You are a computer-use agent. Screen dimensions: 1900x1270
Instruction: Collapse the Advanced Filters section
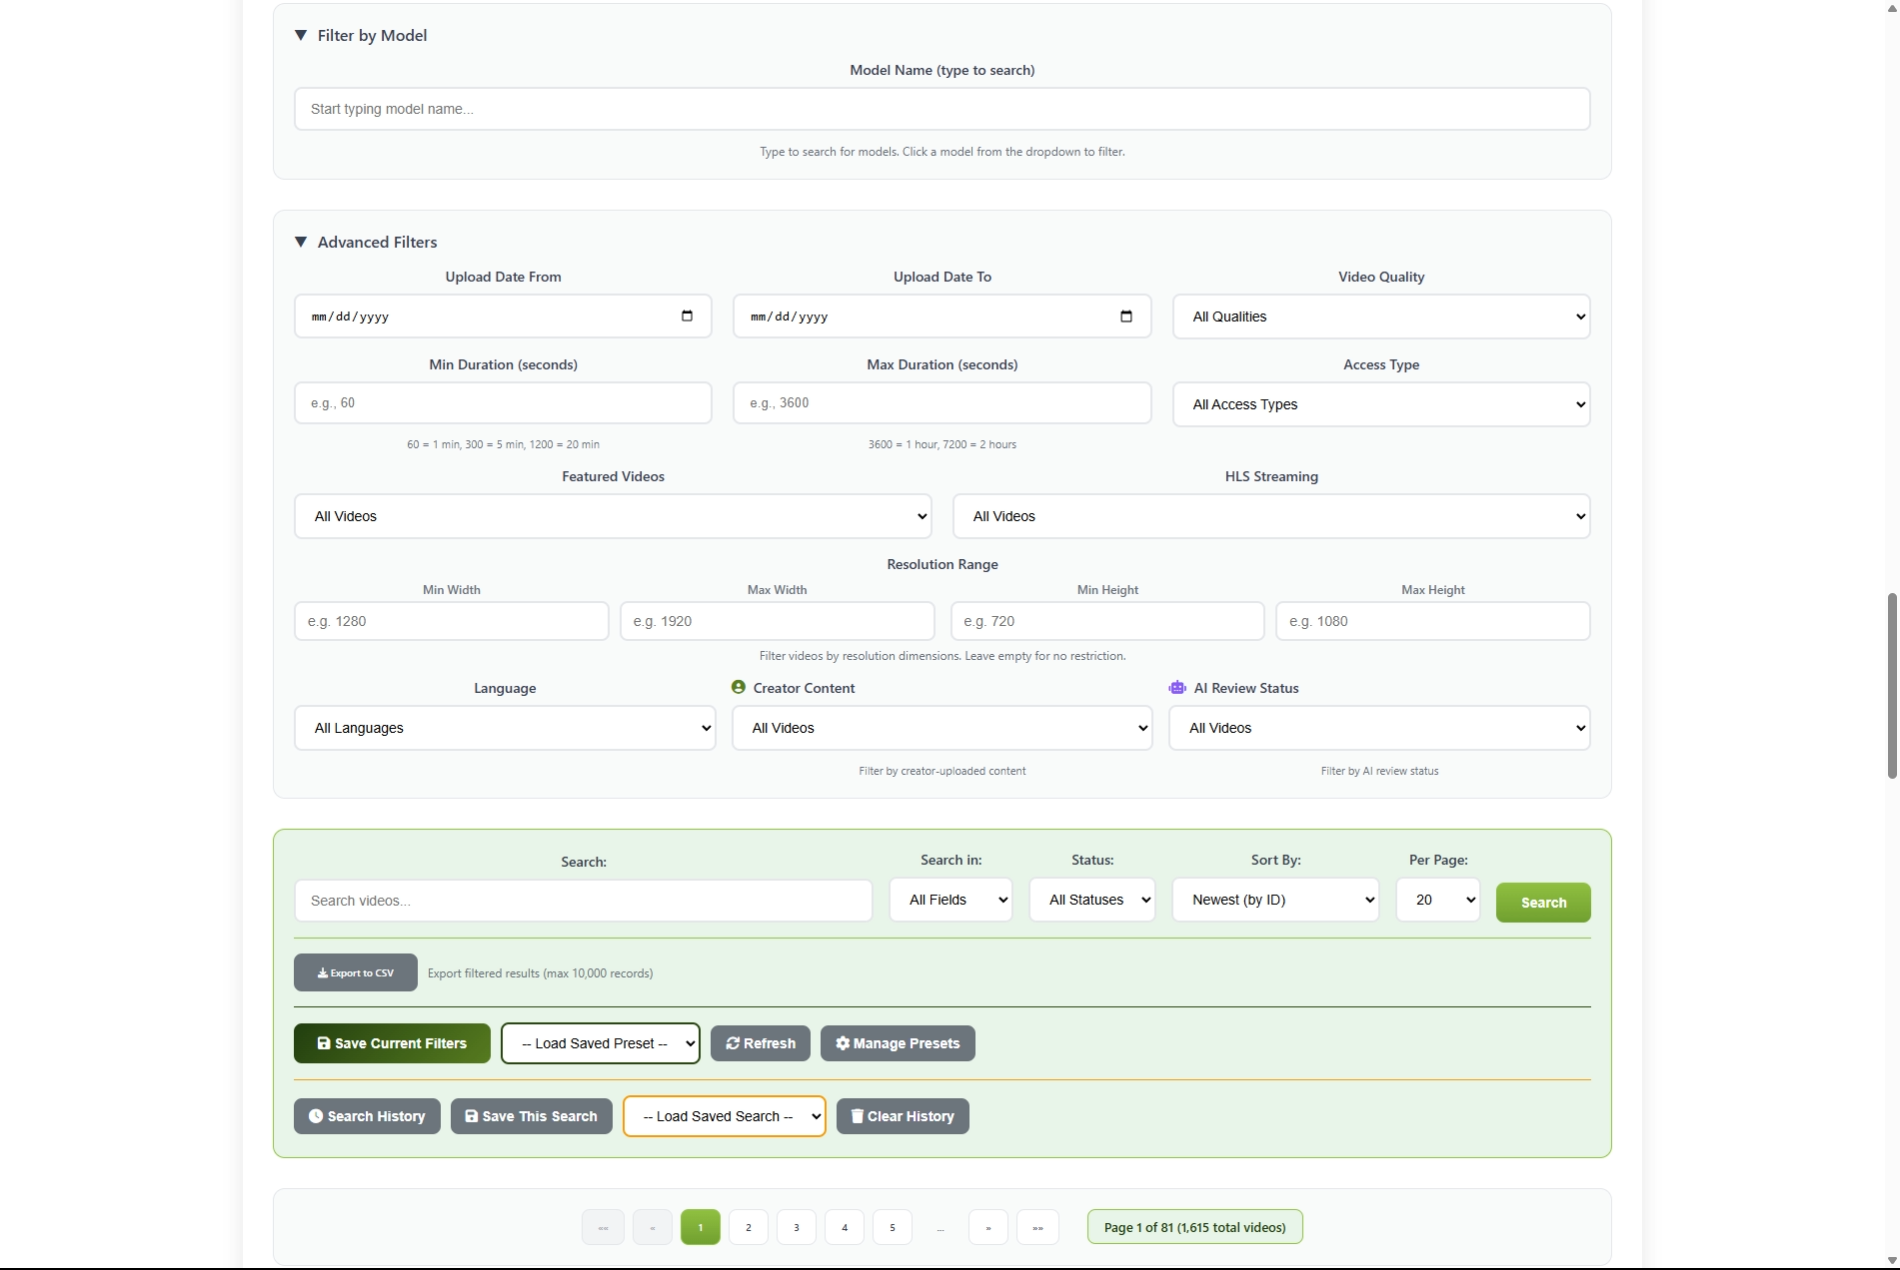[301, 242]
